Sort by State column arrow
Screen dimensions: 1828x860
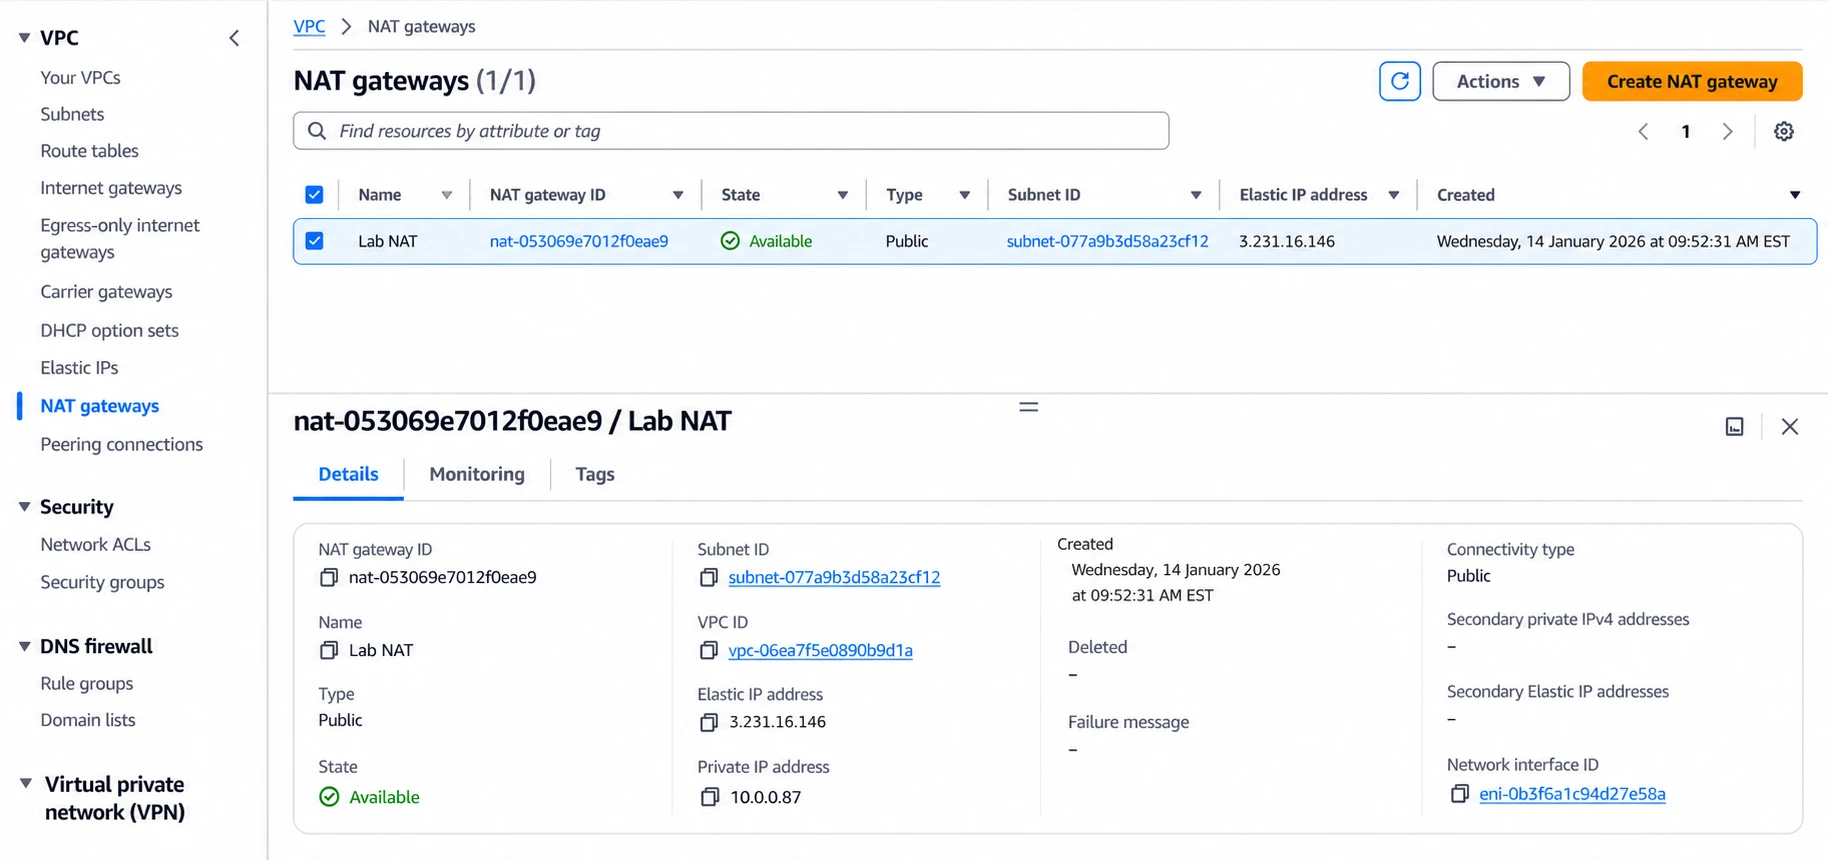tap(842, 195)
